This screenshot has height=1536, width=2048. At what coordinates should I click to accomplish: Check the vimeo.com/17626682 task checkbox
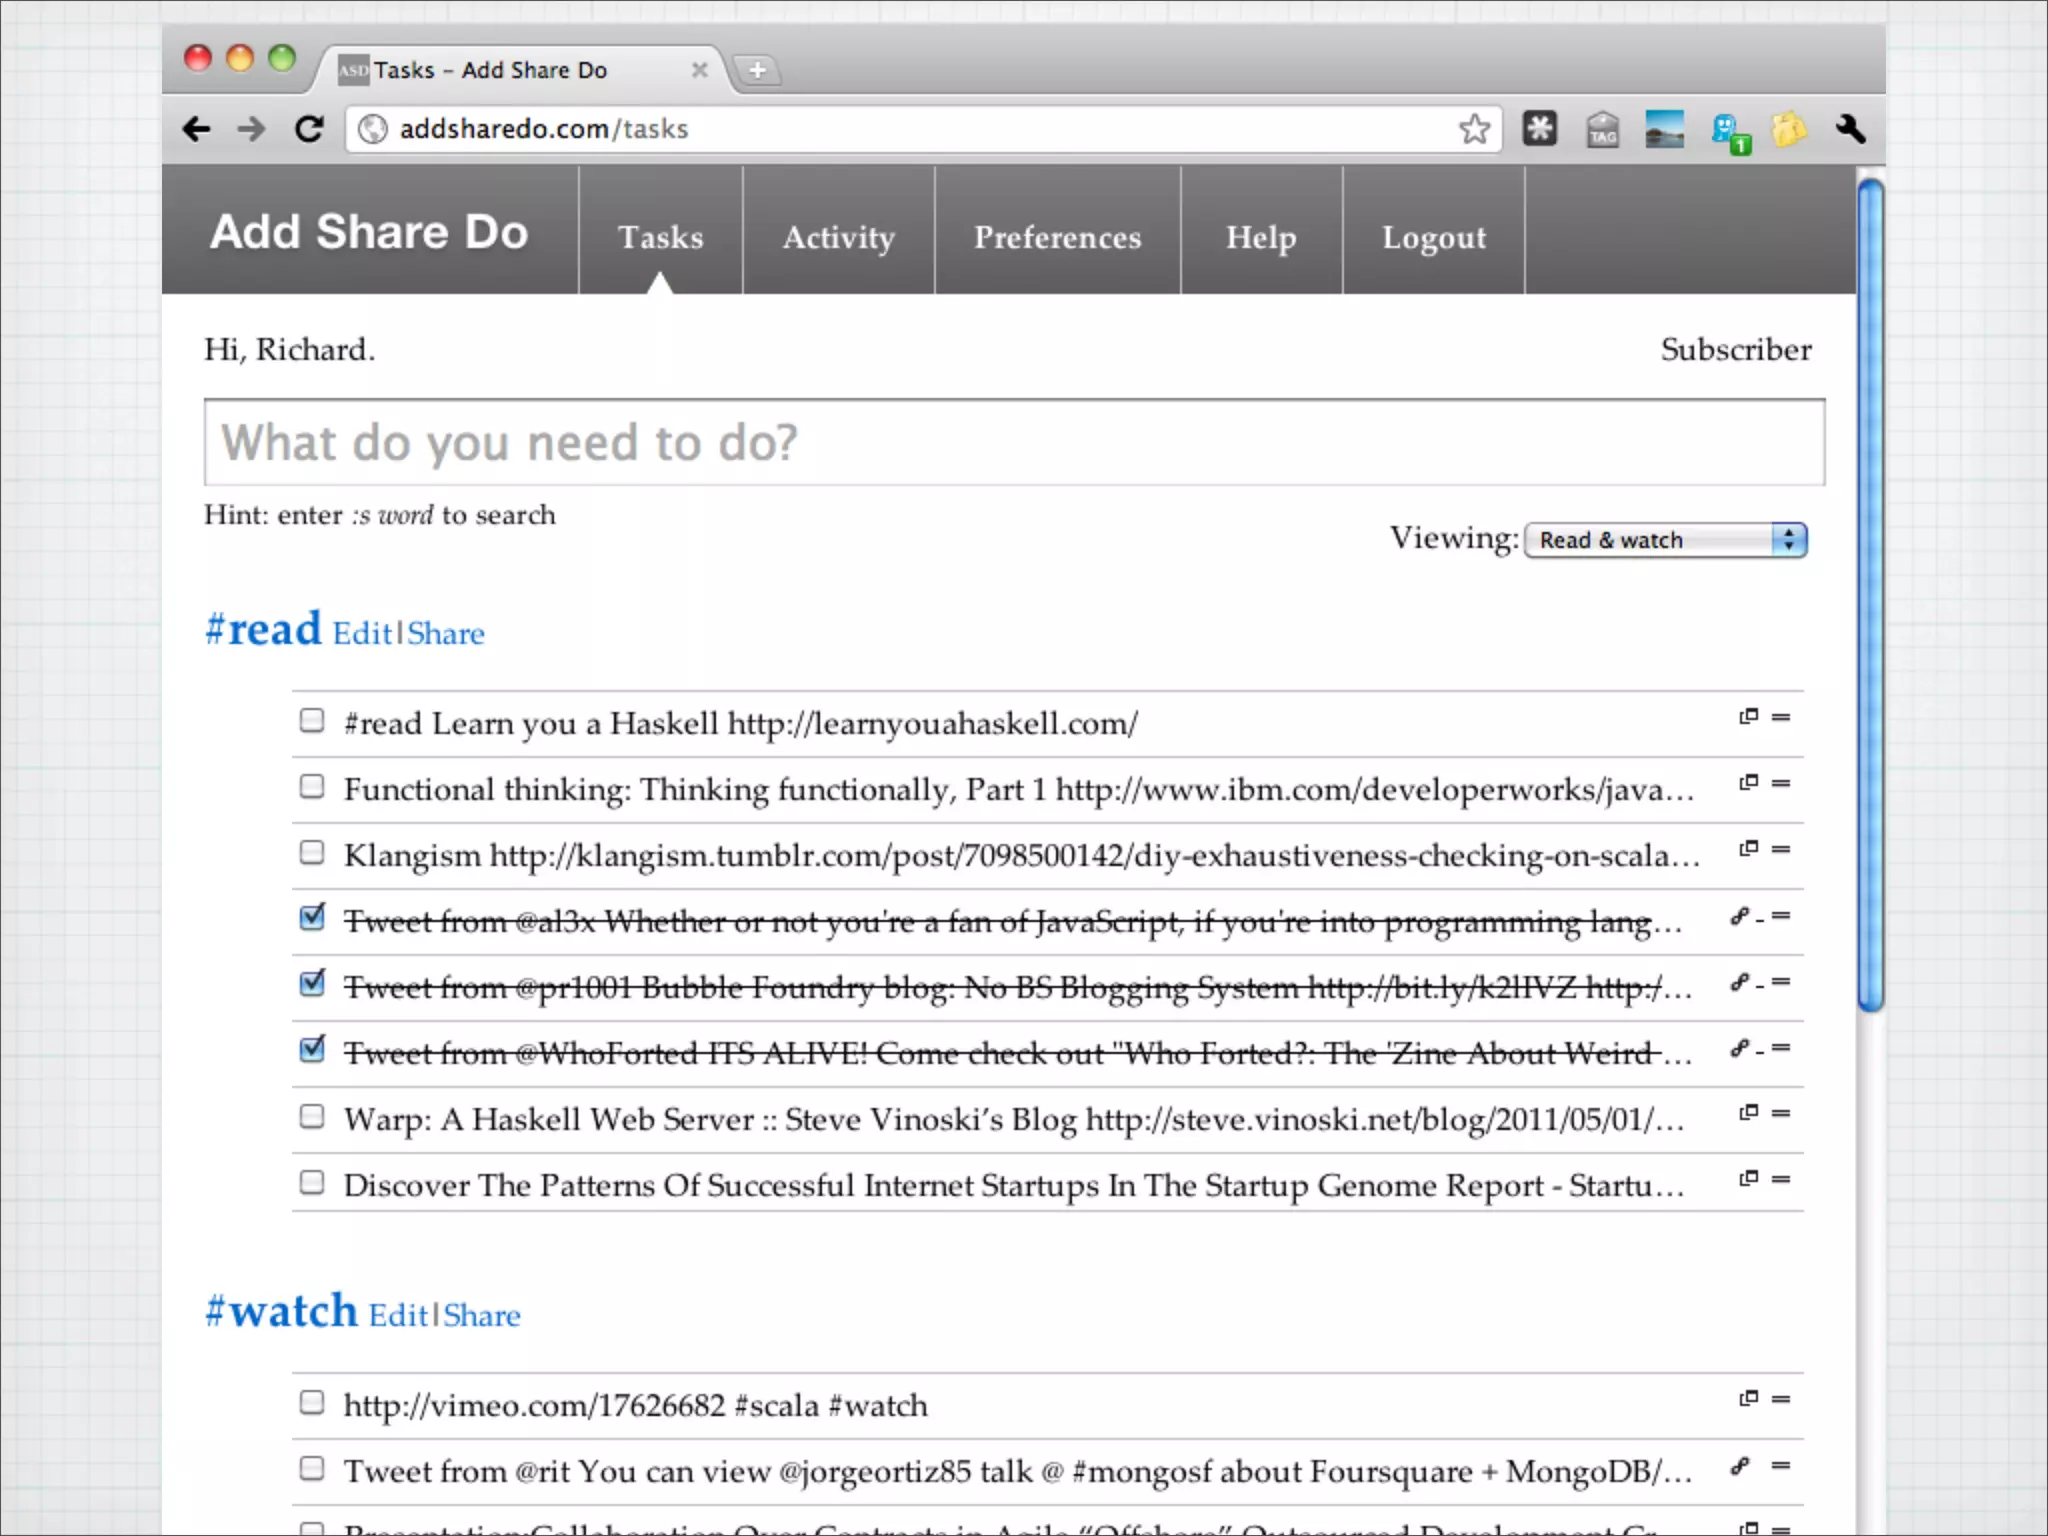312,1402
